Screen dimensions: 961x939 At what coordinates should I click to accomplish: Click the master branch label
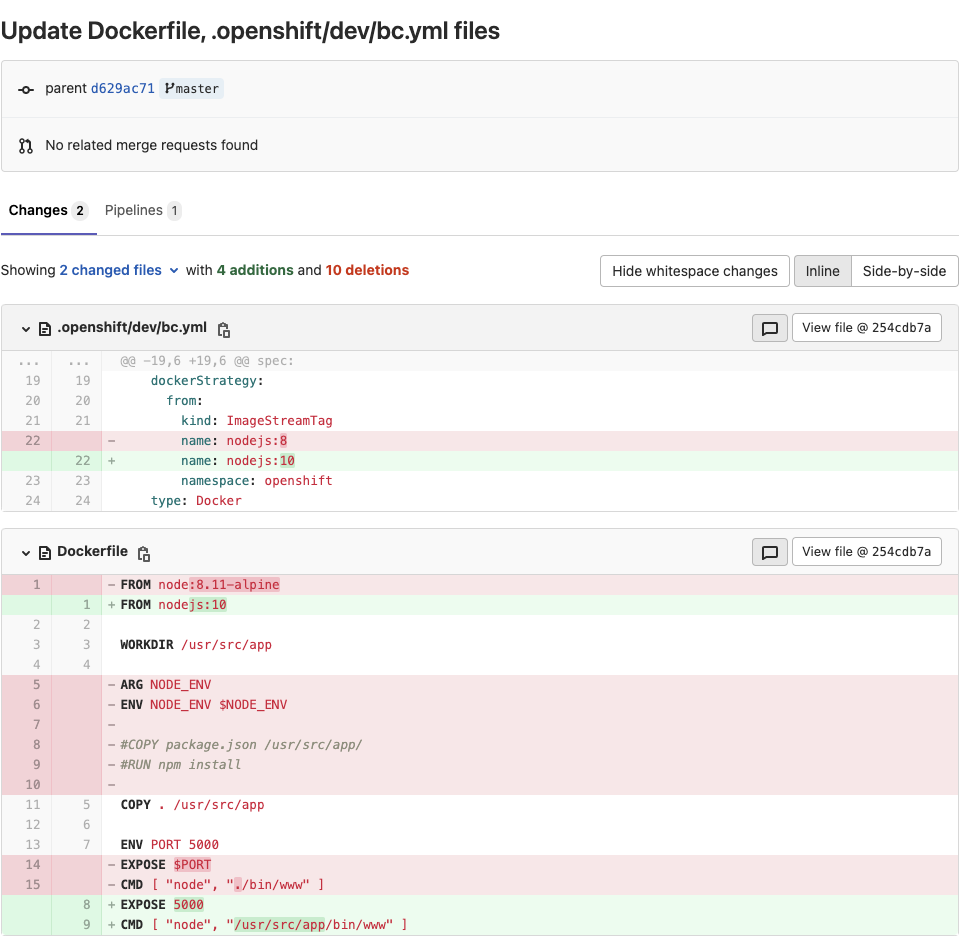[191, 88]
